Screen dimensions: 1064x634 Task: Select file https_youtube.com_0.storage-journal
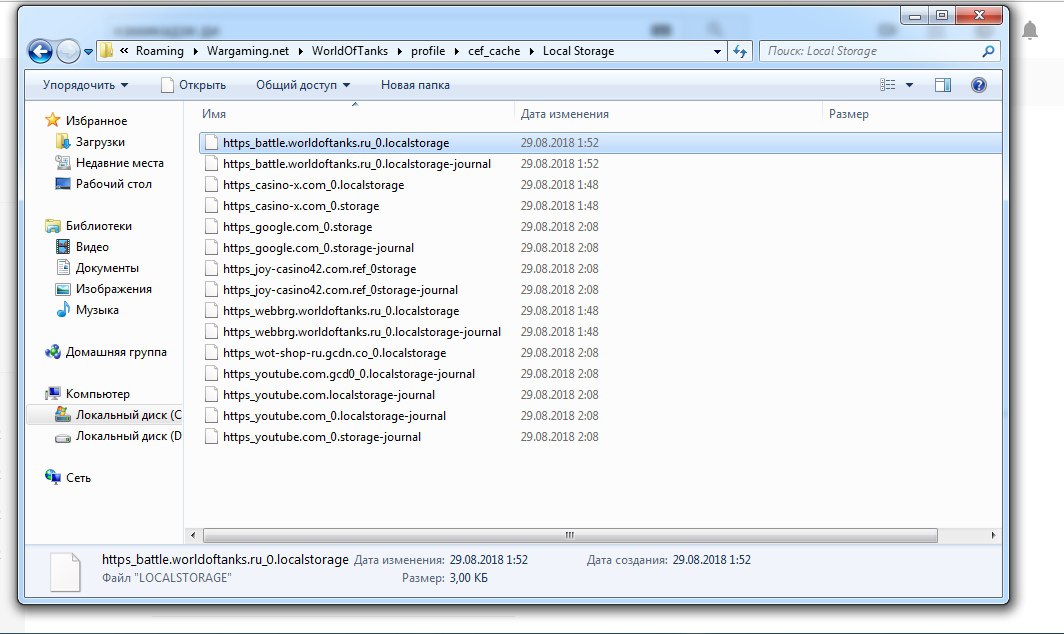point(322,438)
